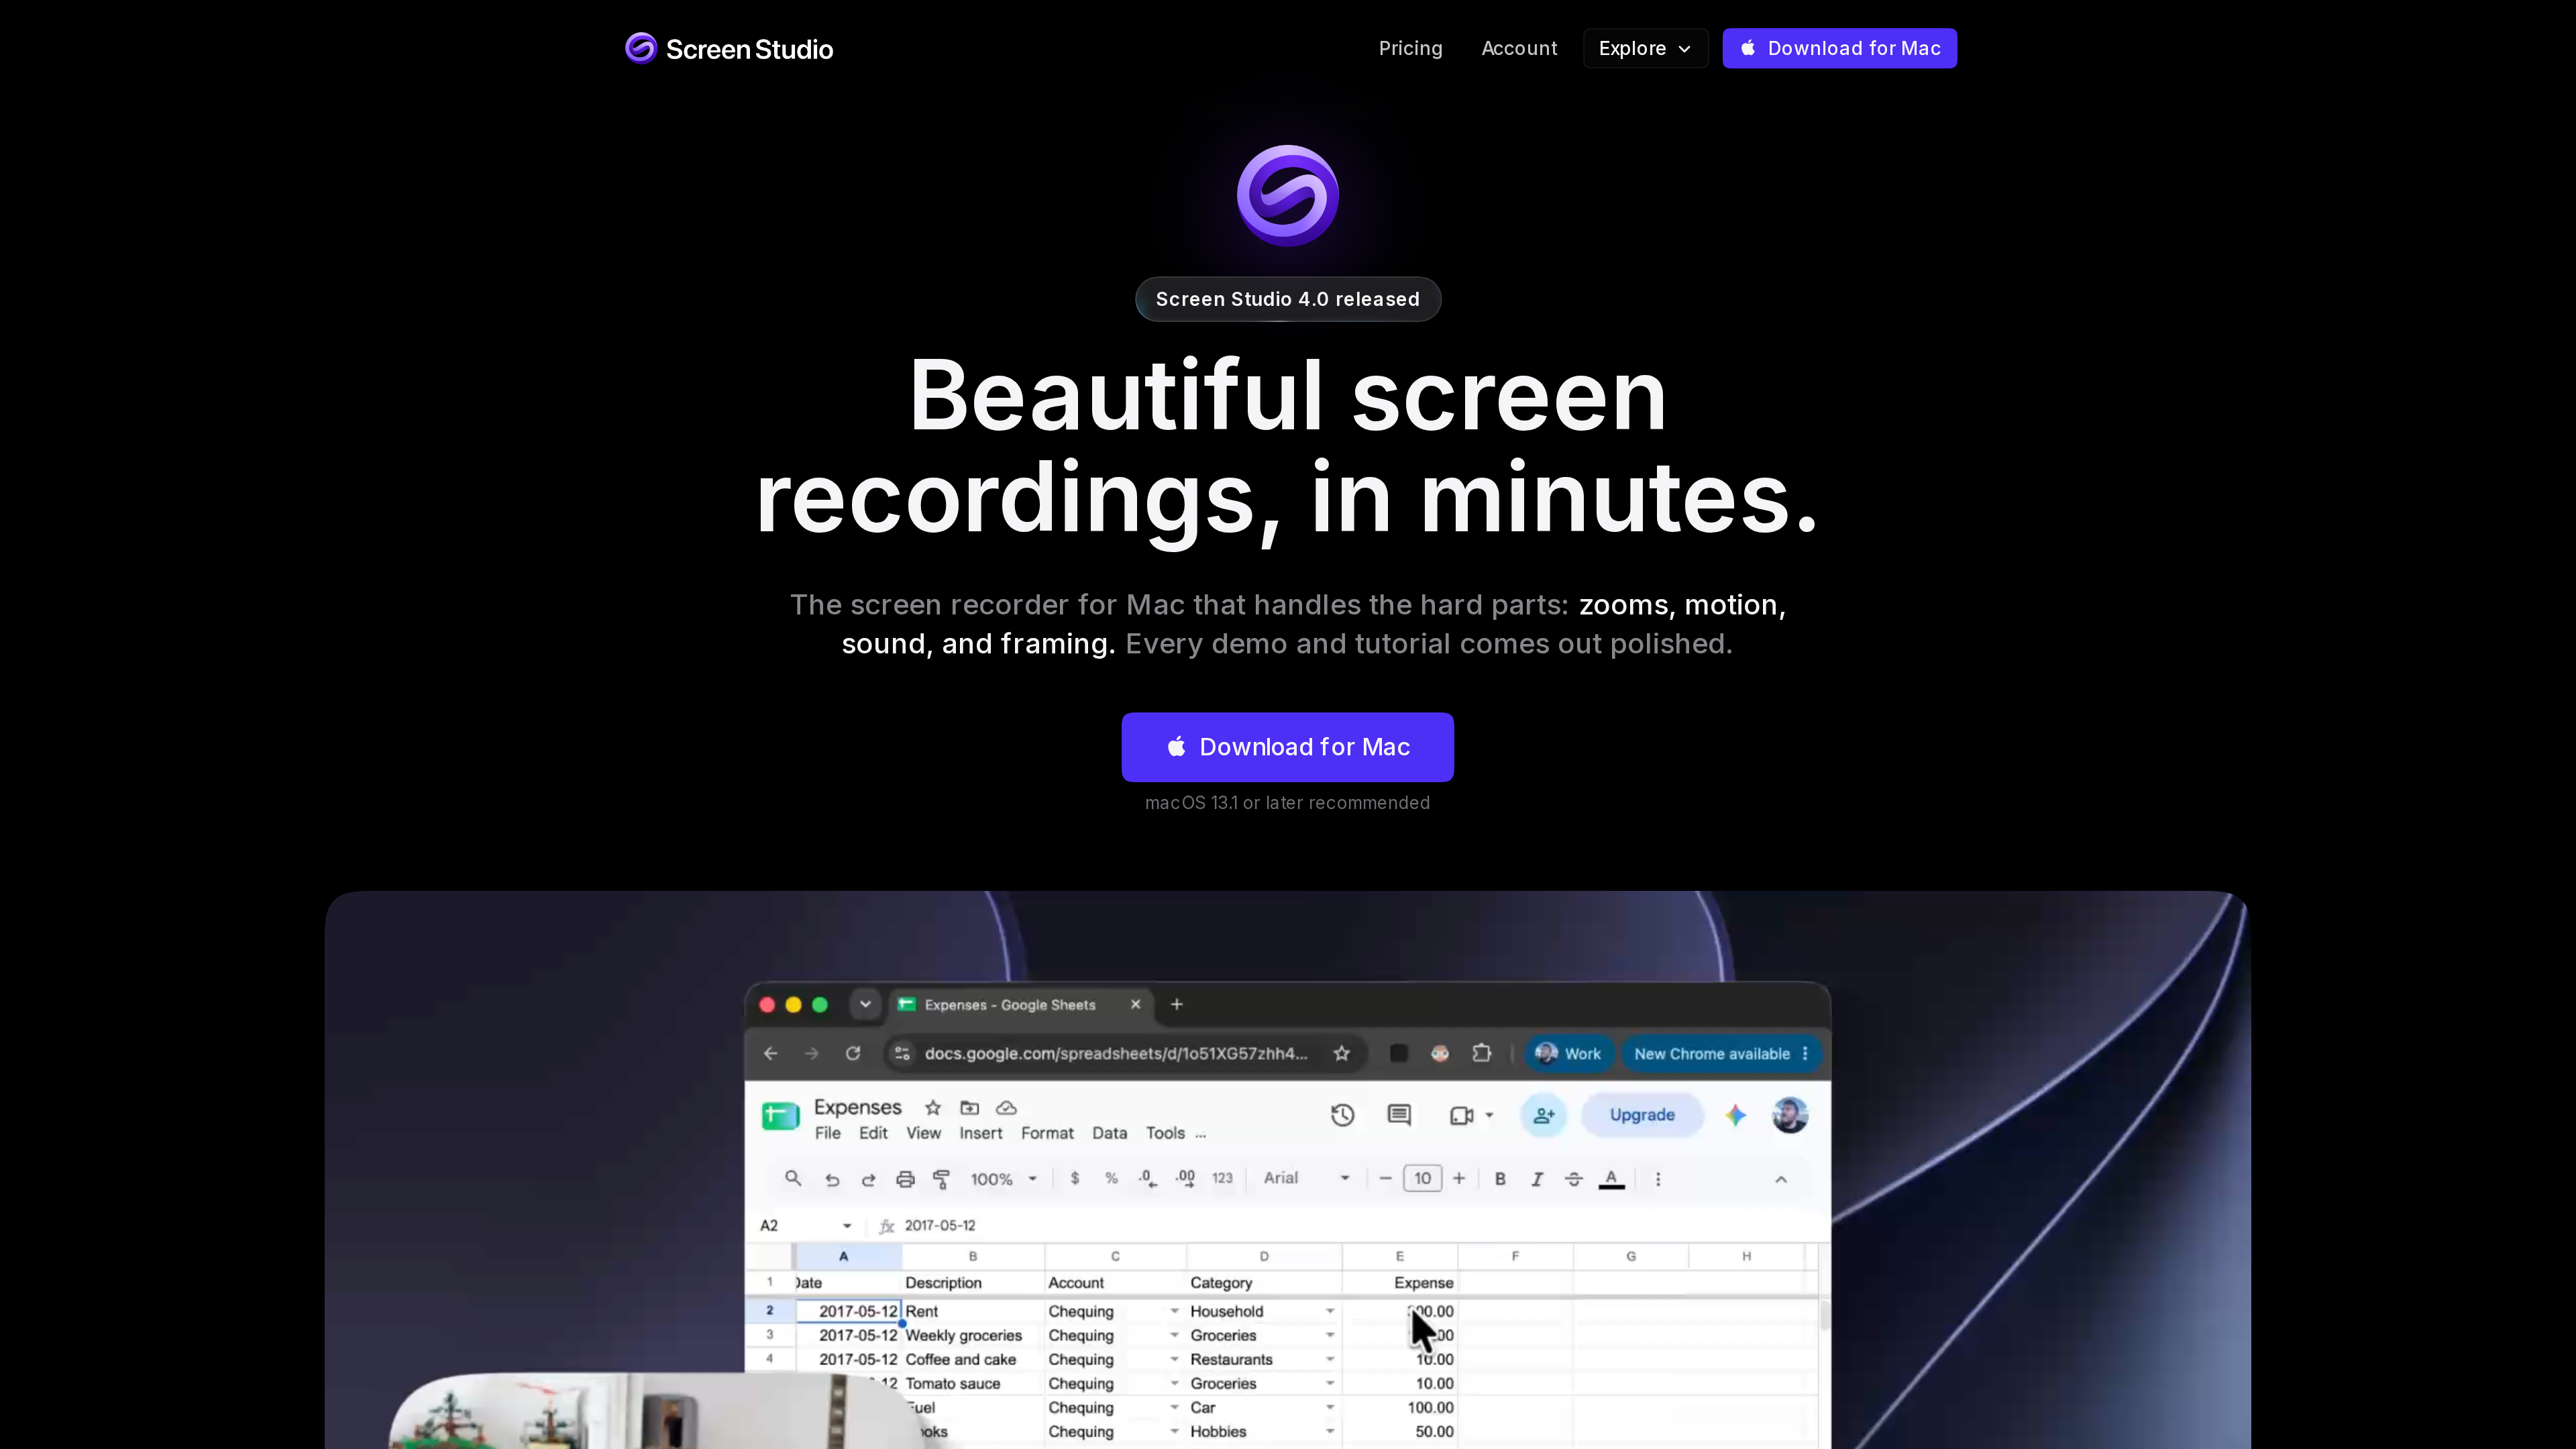Screen dimensions: 2576x1449
Task: Open the Data menu in Sheets
Action: 1109,1133
